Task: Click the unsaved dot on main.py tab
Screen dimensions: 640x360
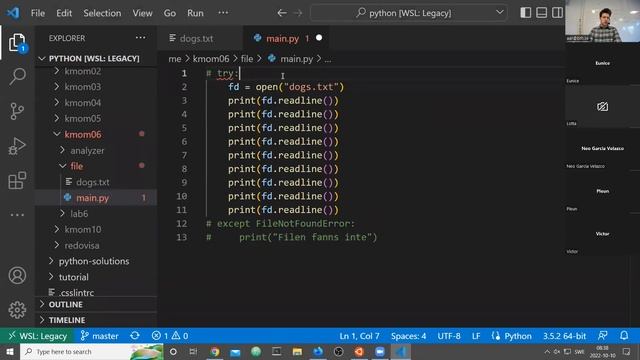Action: tap(319, 38)
